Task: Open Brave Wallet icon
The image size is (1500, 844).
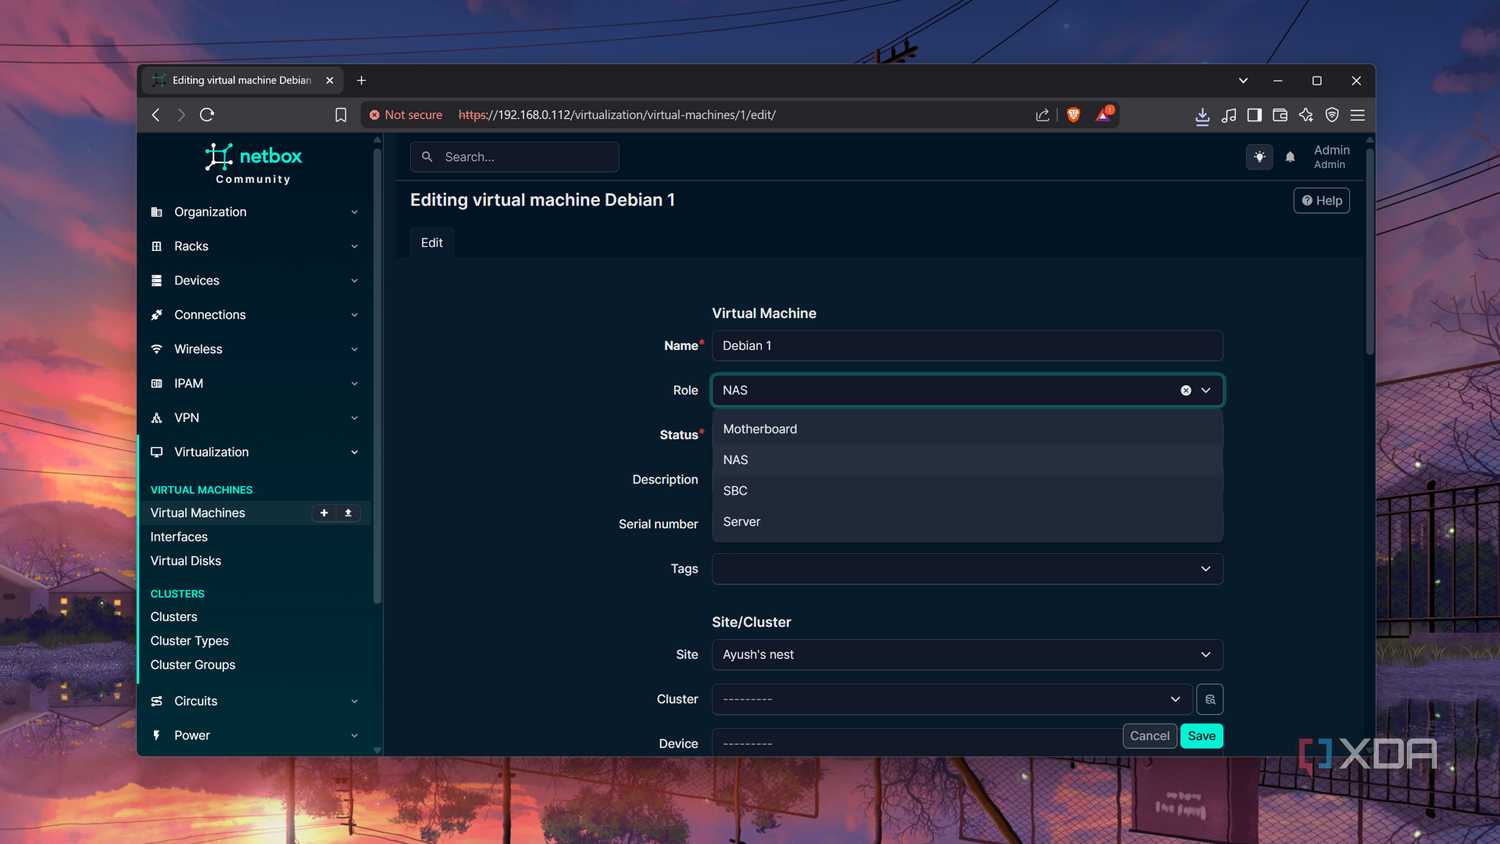Action: [1280, 115]
